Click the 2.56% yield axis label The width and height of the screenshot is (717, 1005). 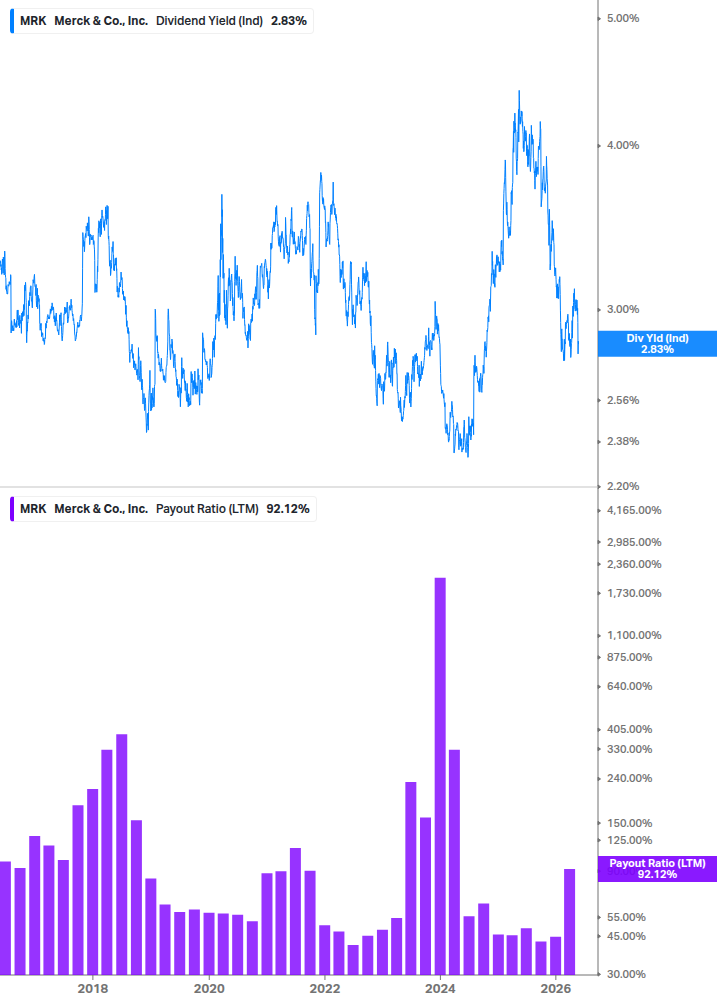click(623, 401)
